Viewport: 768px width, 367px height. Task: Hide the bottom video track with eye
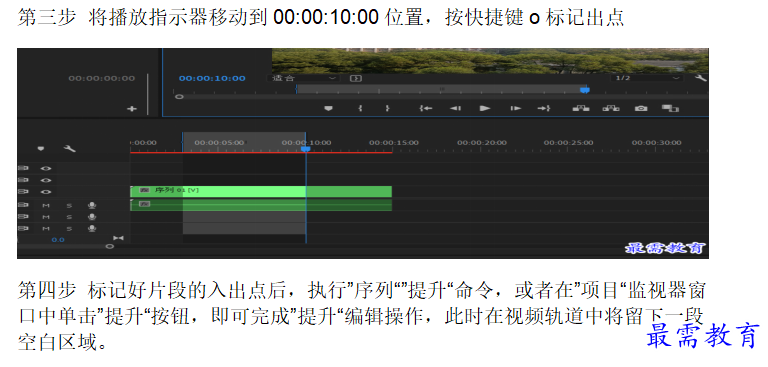[x=46, y=192]
